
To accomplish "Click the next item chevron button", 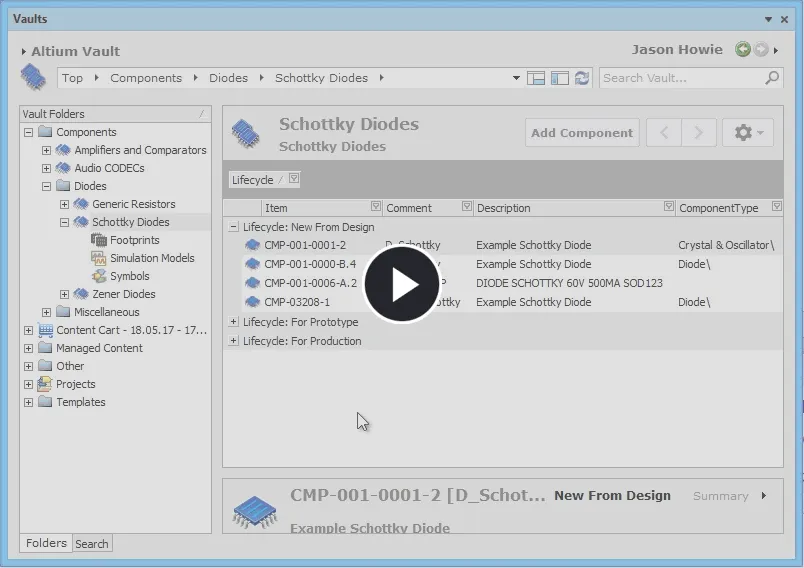I will tap(698, 133).
